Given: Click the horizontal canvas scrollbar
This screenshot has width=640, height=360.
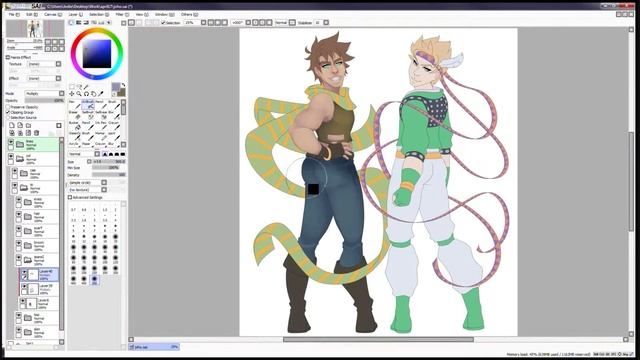Looking at the screenshot, I should (x=378, y=340).
